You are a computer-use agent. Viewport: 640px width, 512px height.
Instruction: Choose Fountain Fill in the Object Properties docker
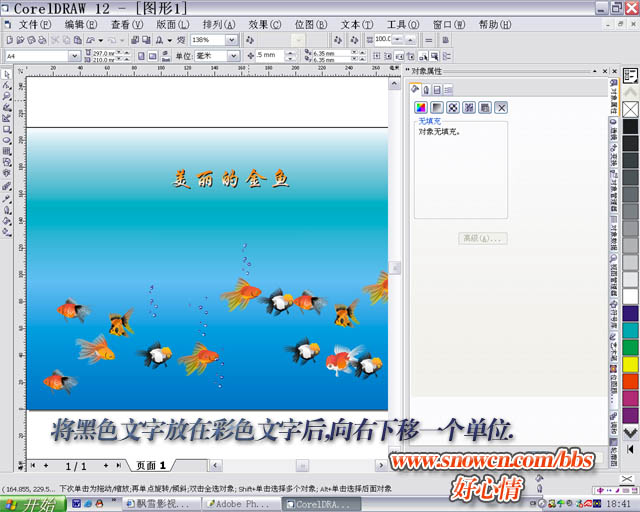[437, 107]
